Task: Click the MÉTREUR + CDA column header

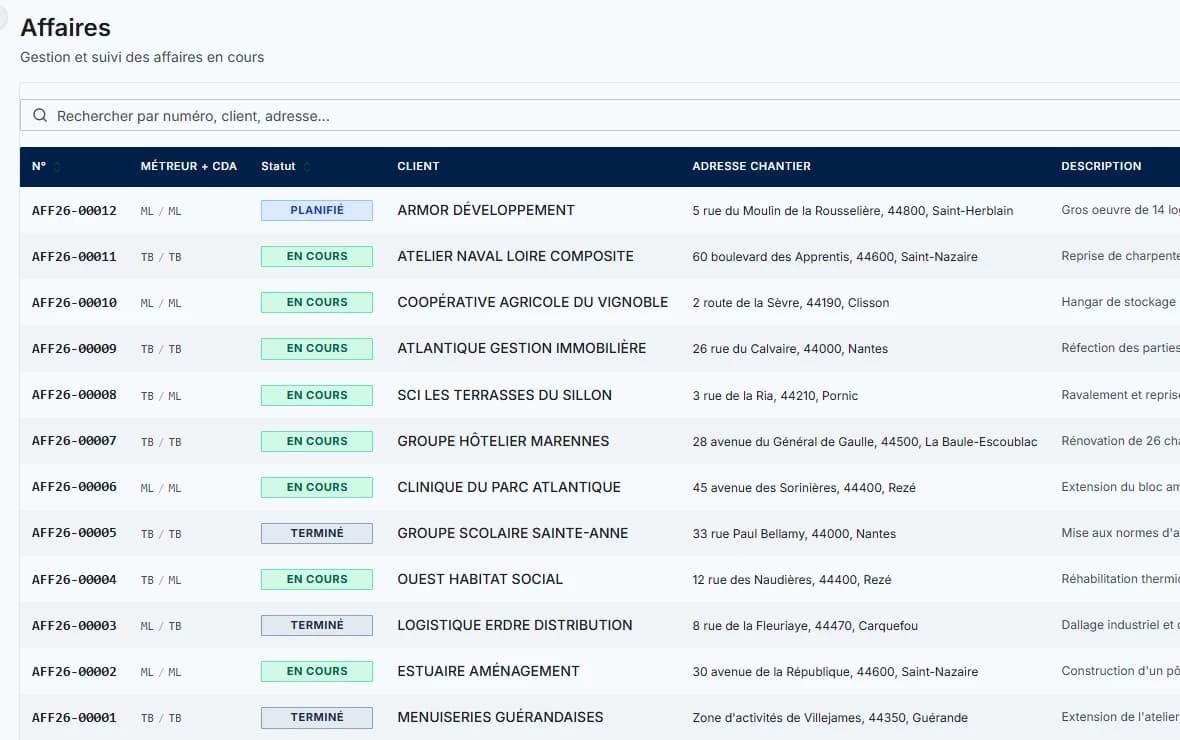Action: coord(188,166)
